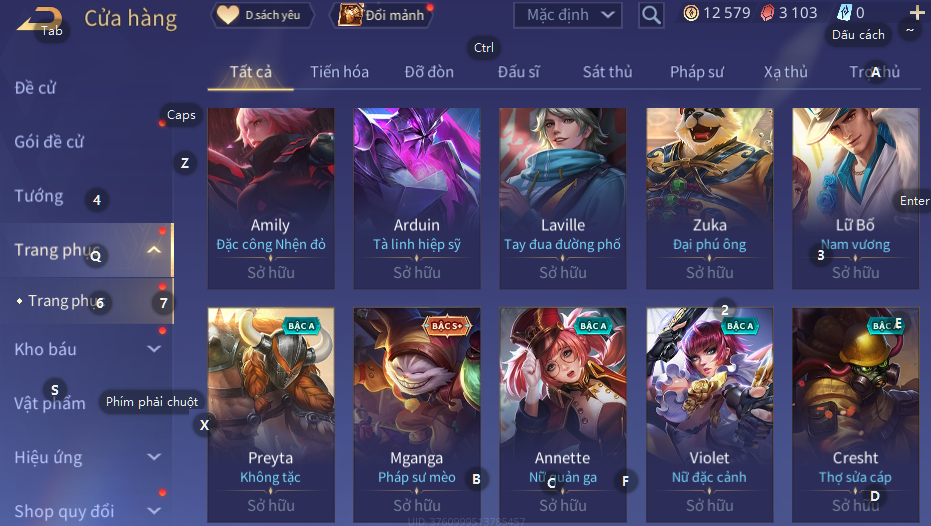Open the Đề cử sidebar category

pos(35,88)
